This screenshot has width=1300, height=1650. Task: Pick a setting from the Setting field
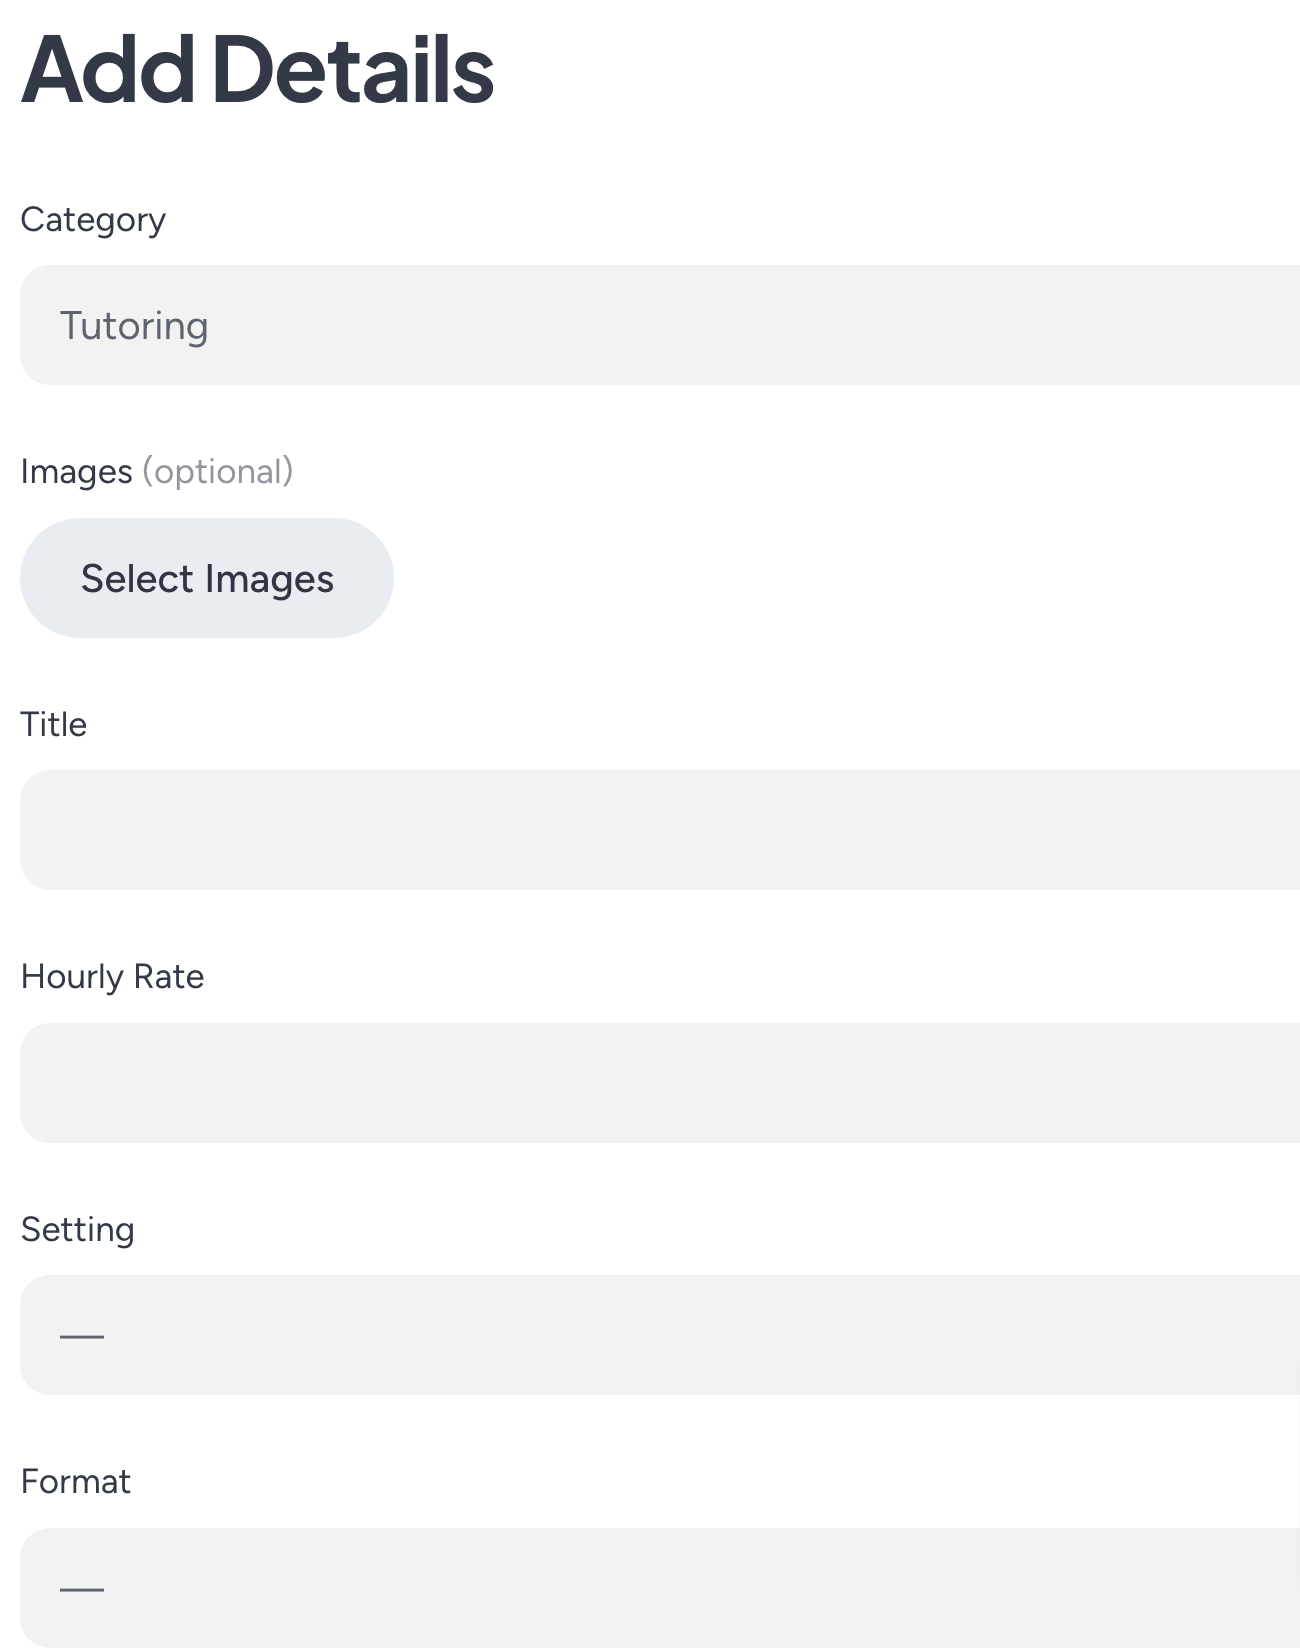pyautogui.click(x=650, y=1335)
